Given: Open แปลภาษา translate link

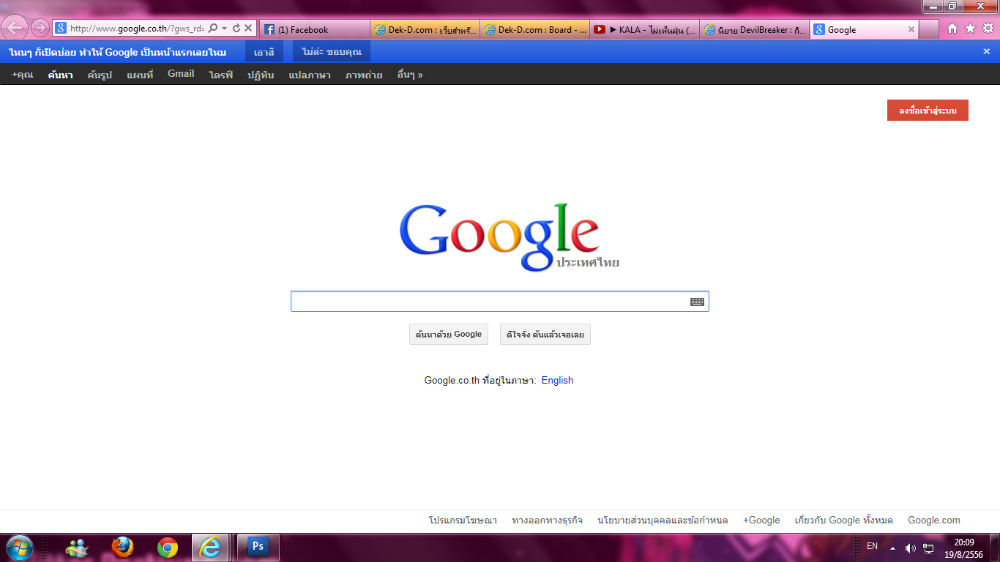Looking at the screenshot, I should tap(309, 75).
